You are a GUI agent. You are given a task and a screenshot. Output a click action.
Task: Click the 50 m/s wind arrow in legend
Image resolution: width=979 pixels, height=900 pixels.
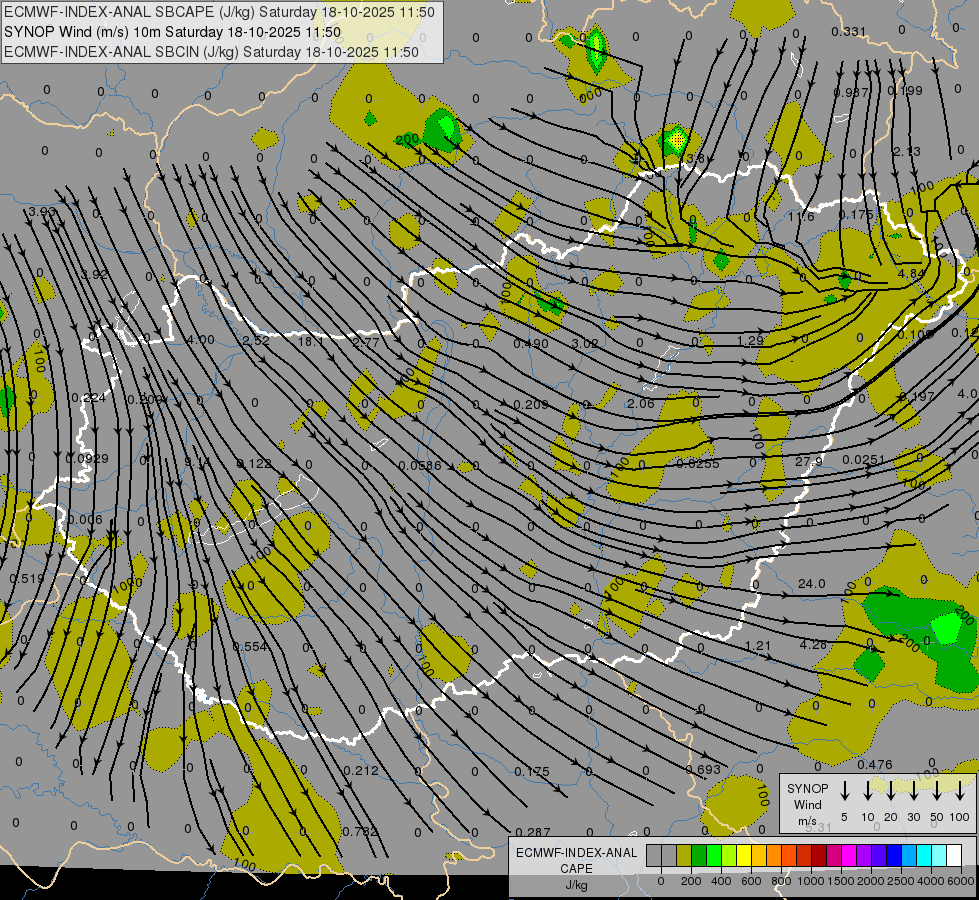(937, 791)
